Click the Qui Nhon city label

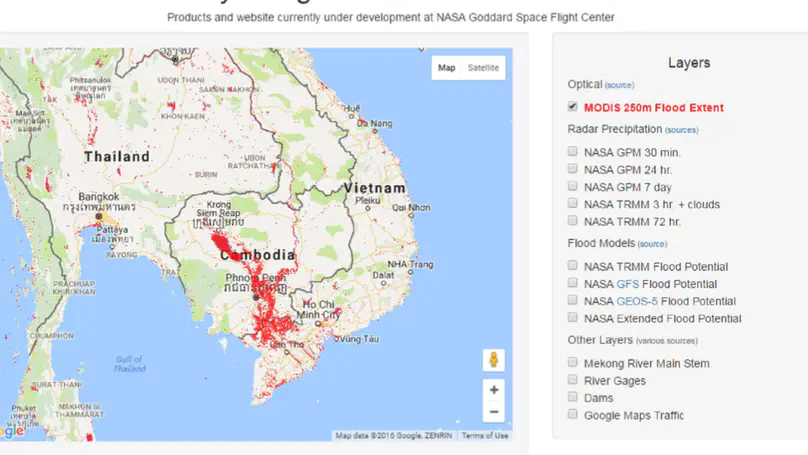click(411, 208)
